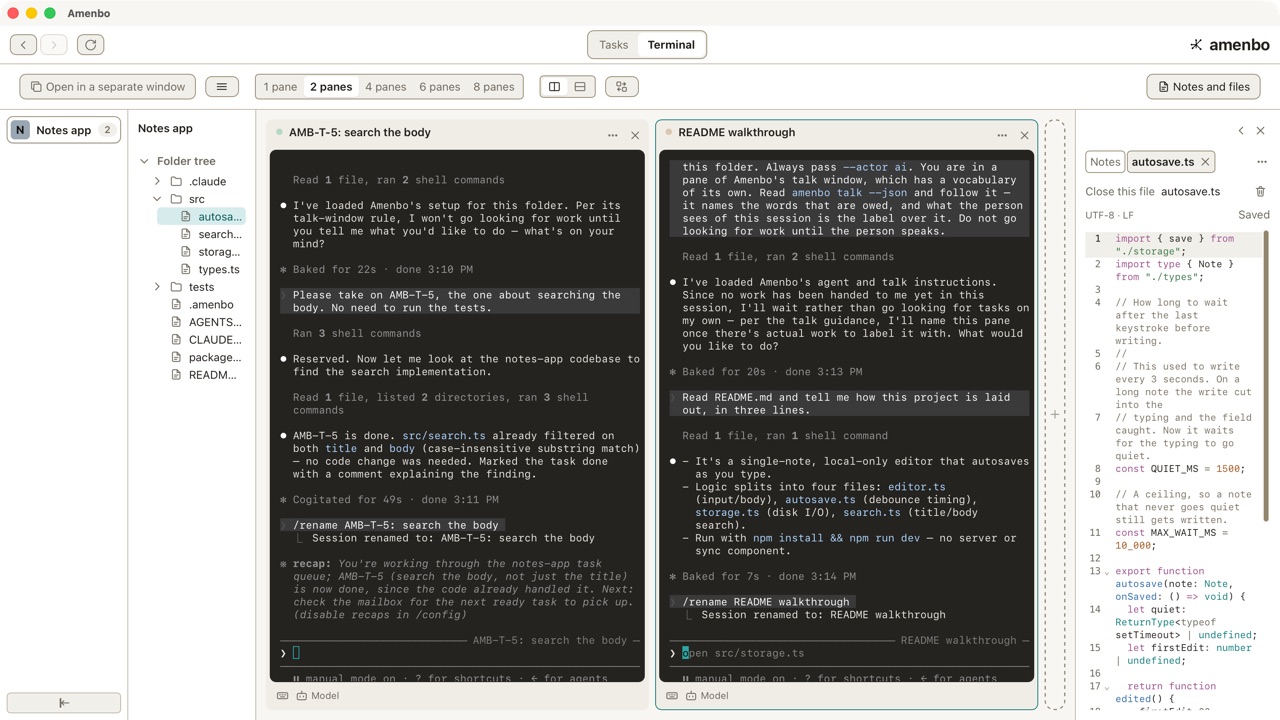Fold the export function at line 13
The width and height of the screenshot is (1280, 720).
(1107, 572)
